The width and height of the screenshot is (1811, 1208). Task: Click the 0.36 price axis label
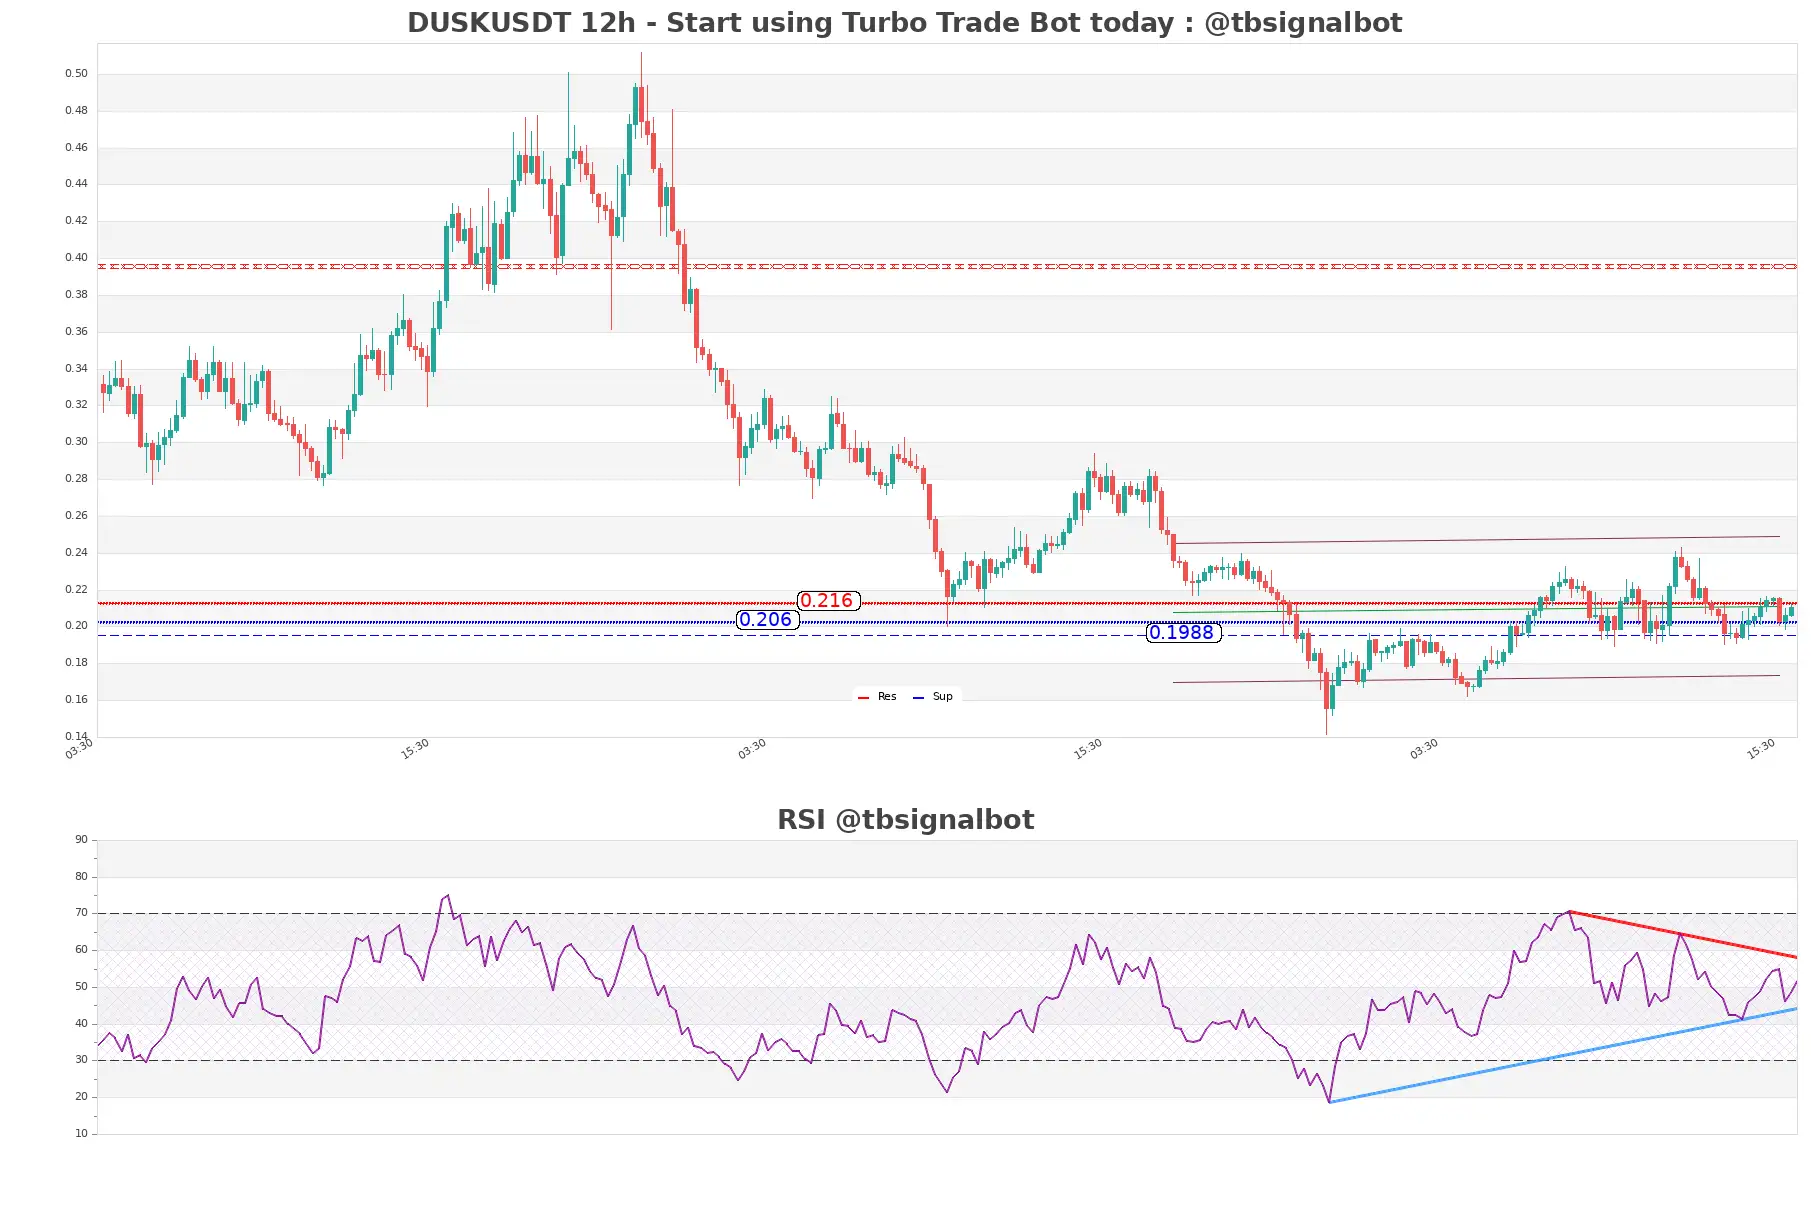[x=76, y=332]
